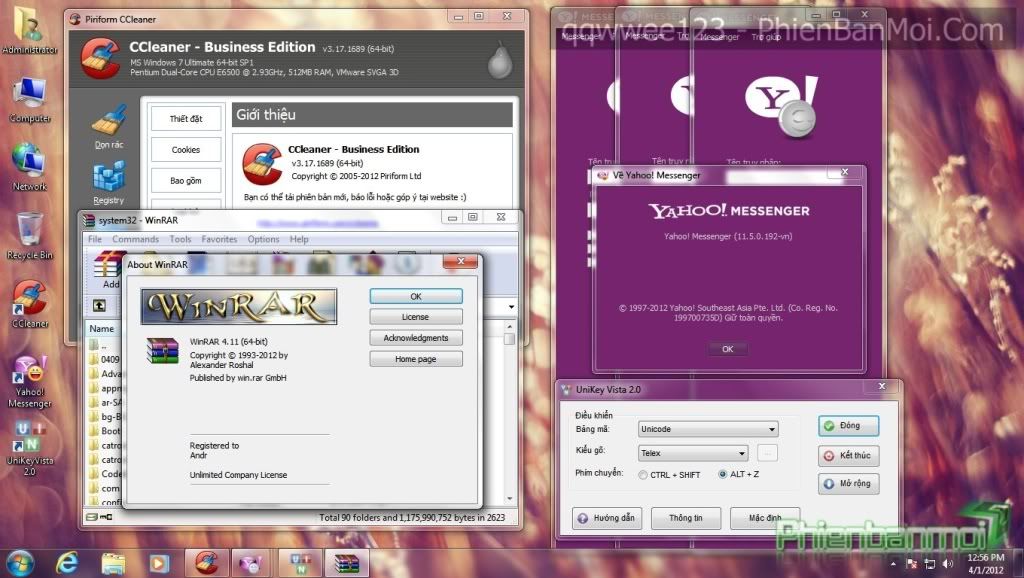Screen dimensions: 1024x578
Task: Show hidden icons in the system tray
Action: (893, 564)
